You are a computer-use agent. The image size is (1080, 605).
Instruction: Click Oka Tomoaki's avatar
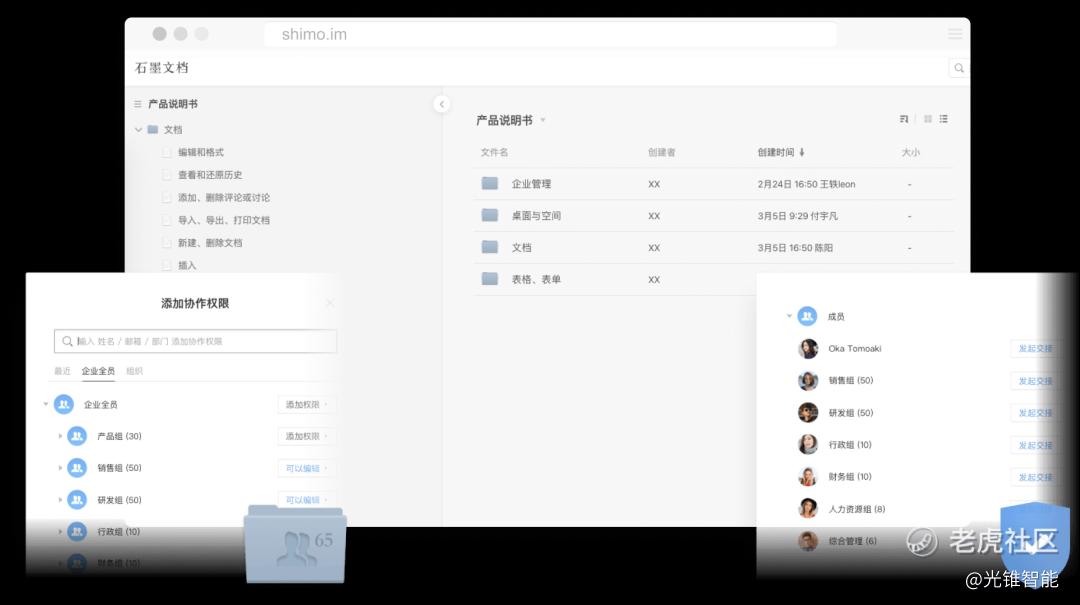(808, 349)
